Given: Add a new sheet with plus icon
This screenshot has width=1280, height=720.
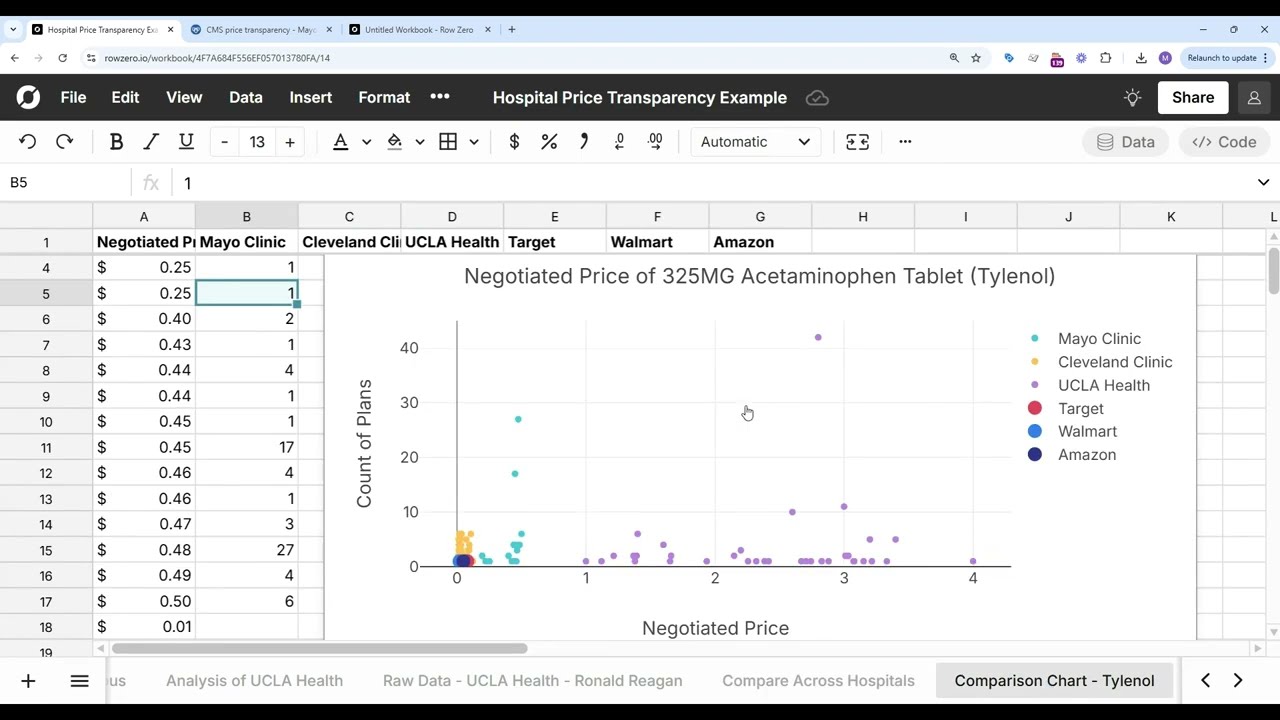Looking at the screenshot, I should 28,681.
